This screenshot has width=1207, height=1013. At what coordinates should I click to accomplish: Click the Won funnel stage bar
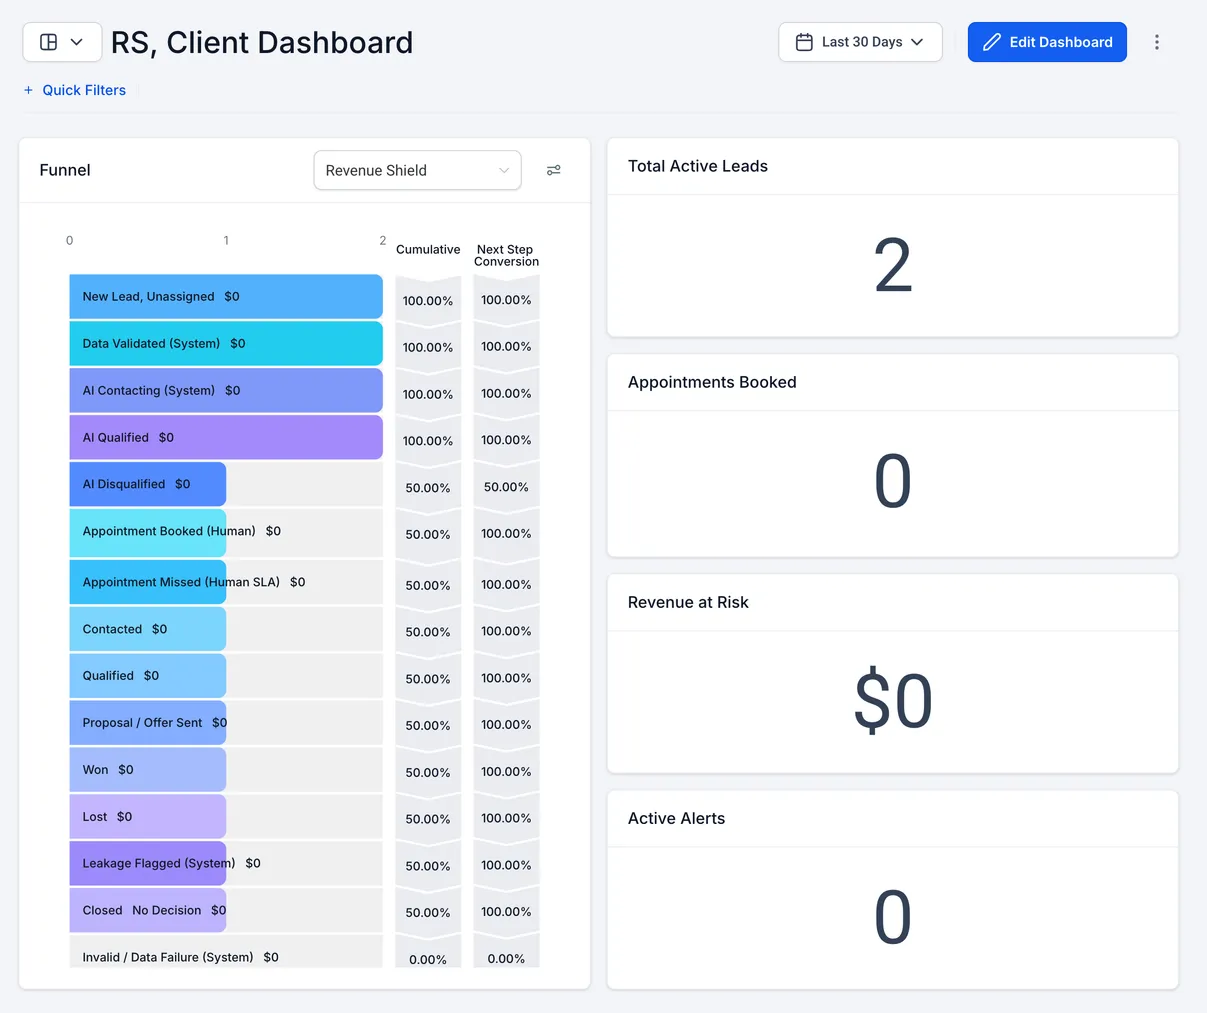(x=147, y=770)
